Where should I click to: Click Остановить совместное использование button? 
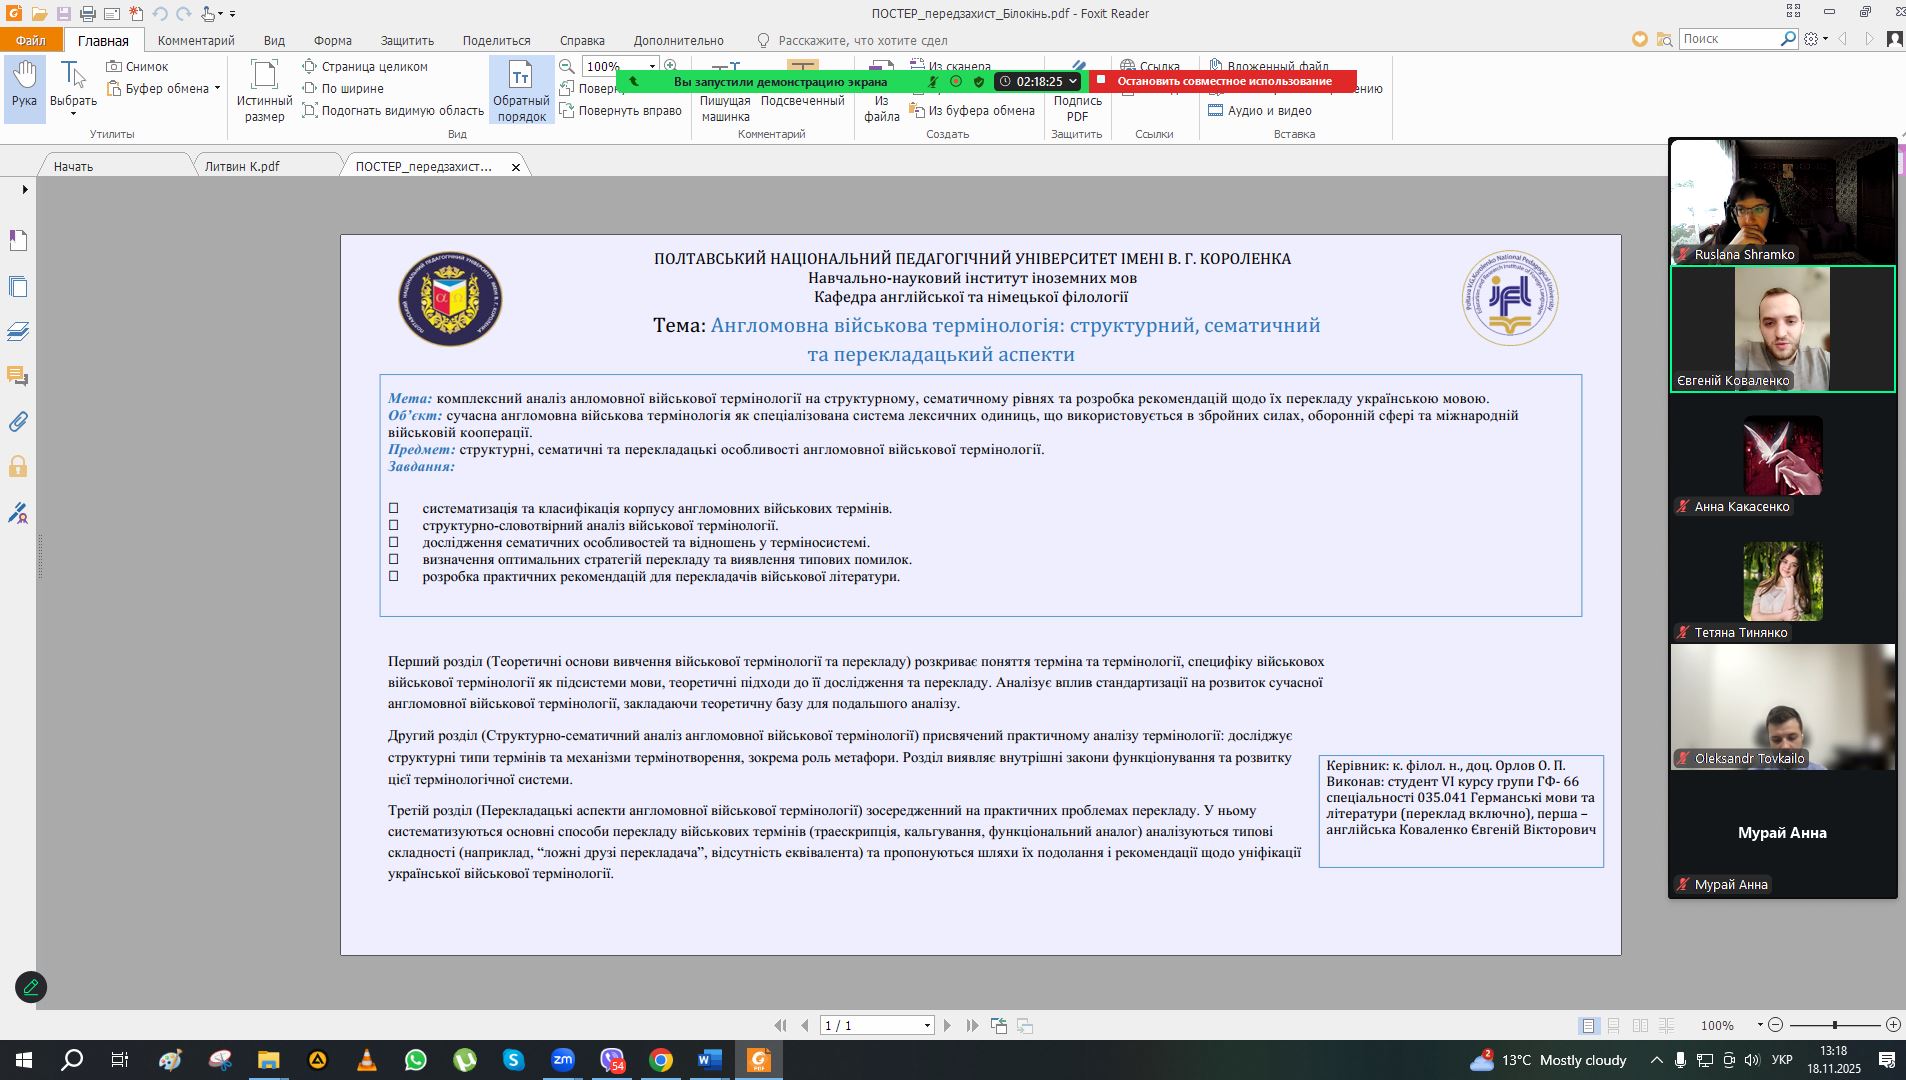pos(1223,81)
